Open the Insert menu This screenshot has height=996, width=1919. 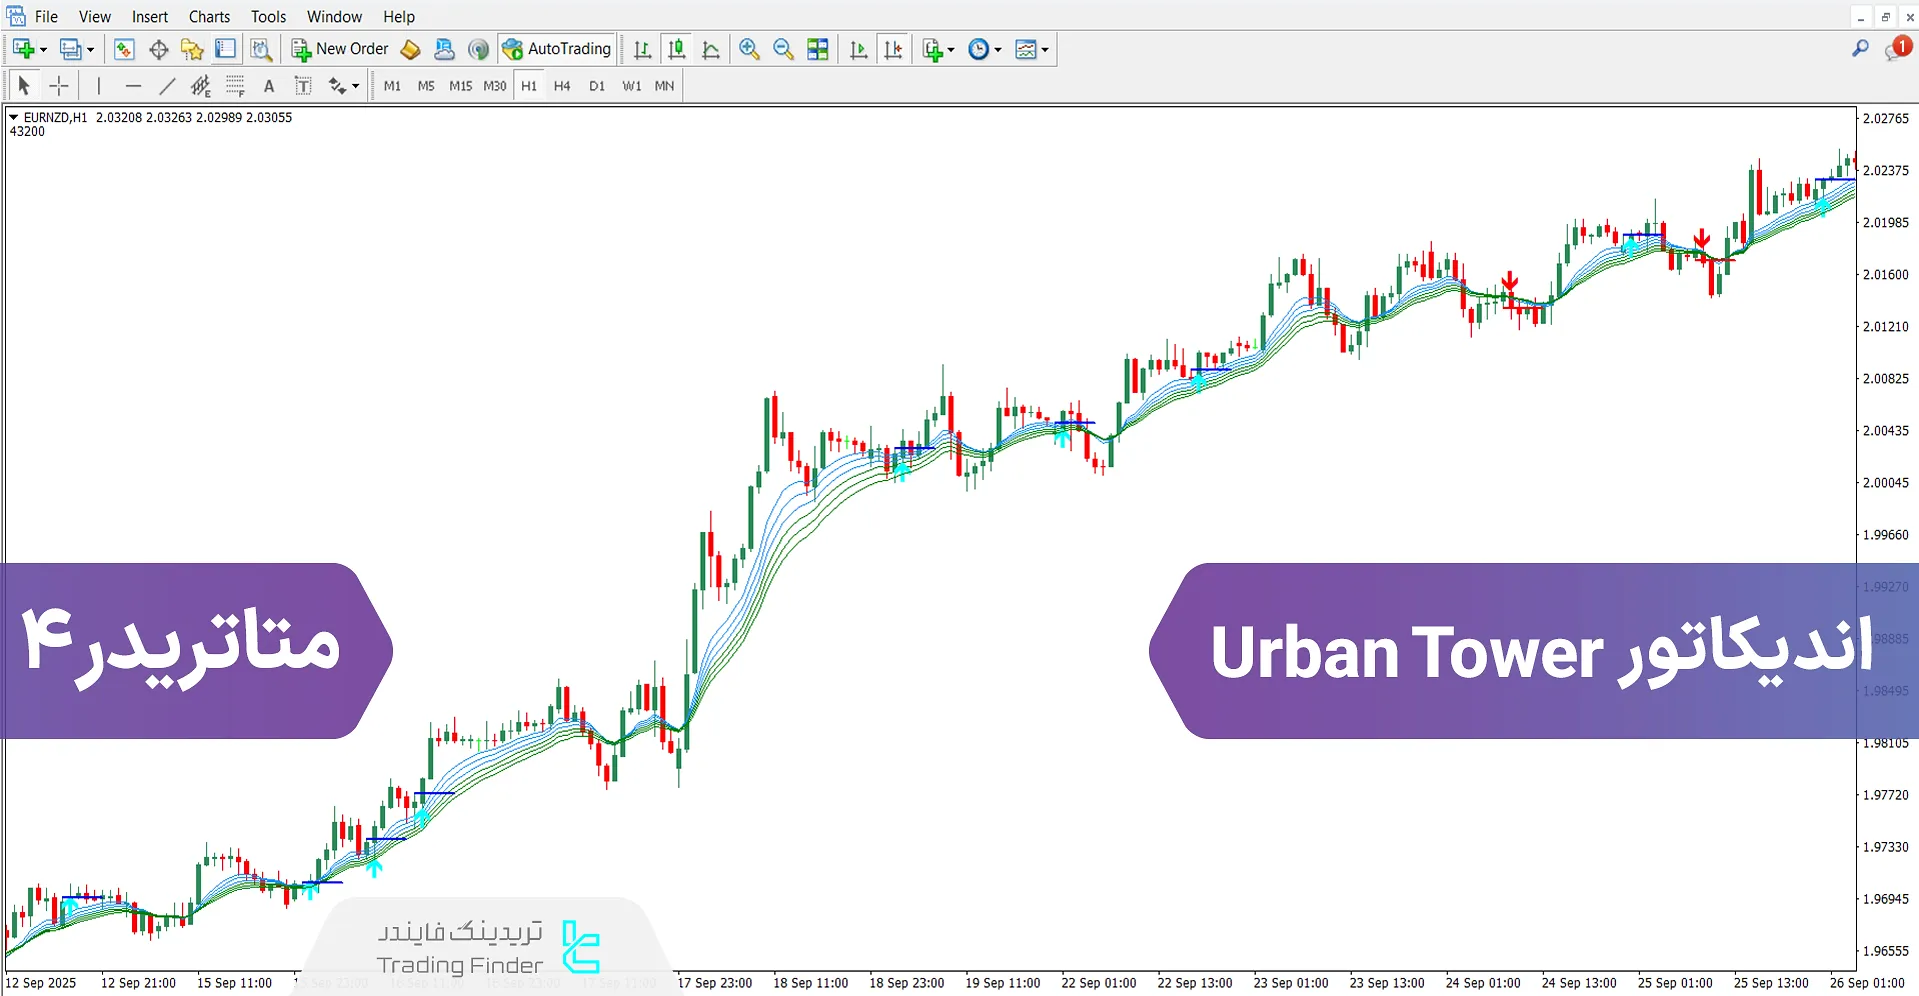150,16
